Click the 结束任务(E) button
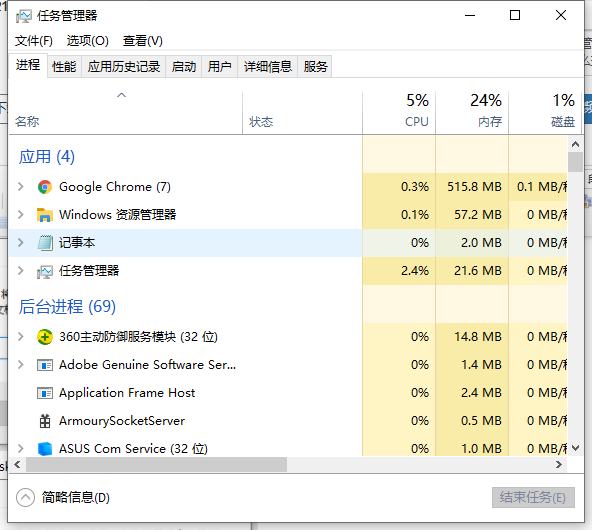Image resolution: width=592 pixels, height=530 pixels. tap(533, 497)
